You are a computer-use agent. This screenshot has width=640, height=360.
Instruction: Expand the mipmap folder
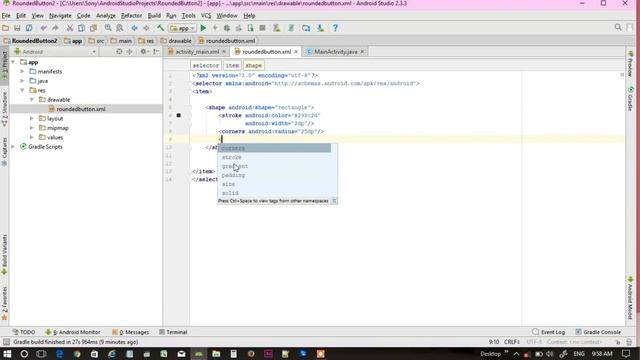tap(32, 128)
